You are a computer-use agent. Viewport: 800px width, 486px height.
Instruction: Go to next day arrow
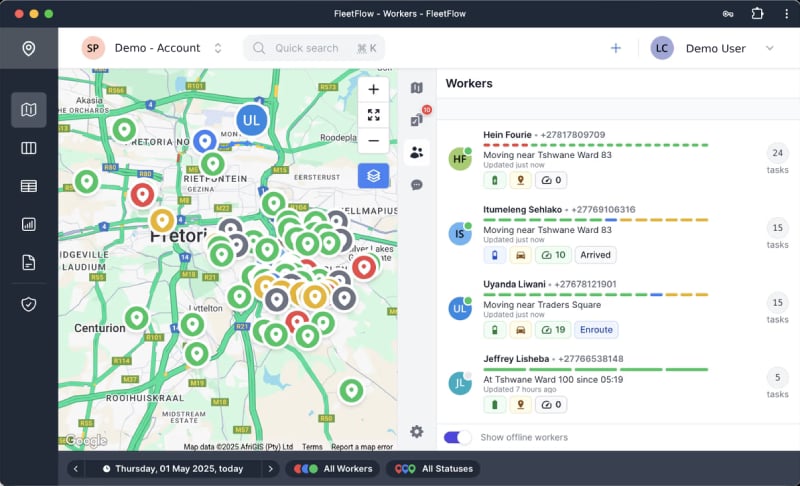pos(270,469)
